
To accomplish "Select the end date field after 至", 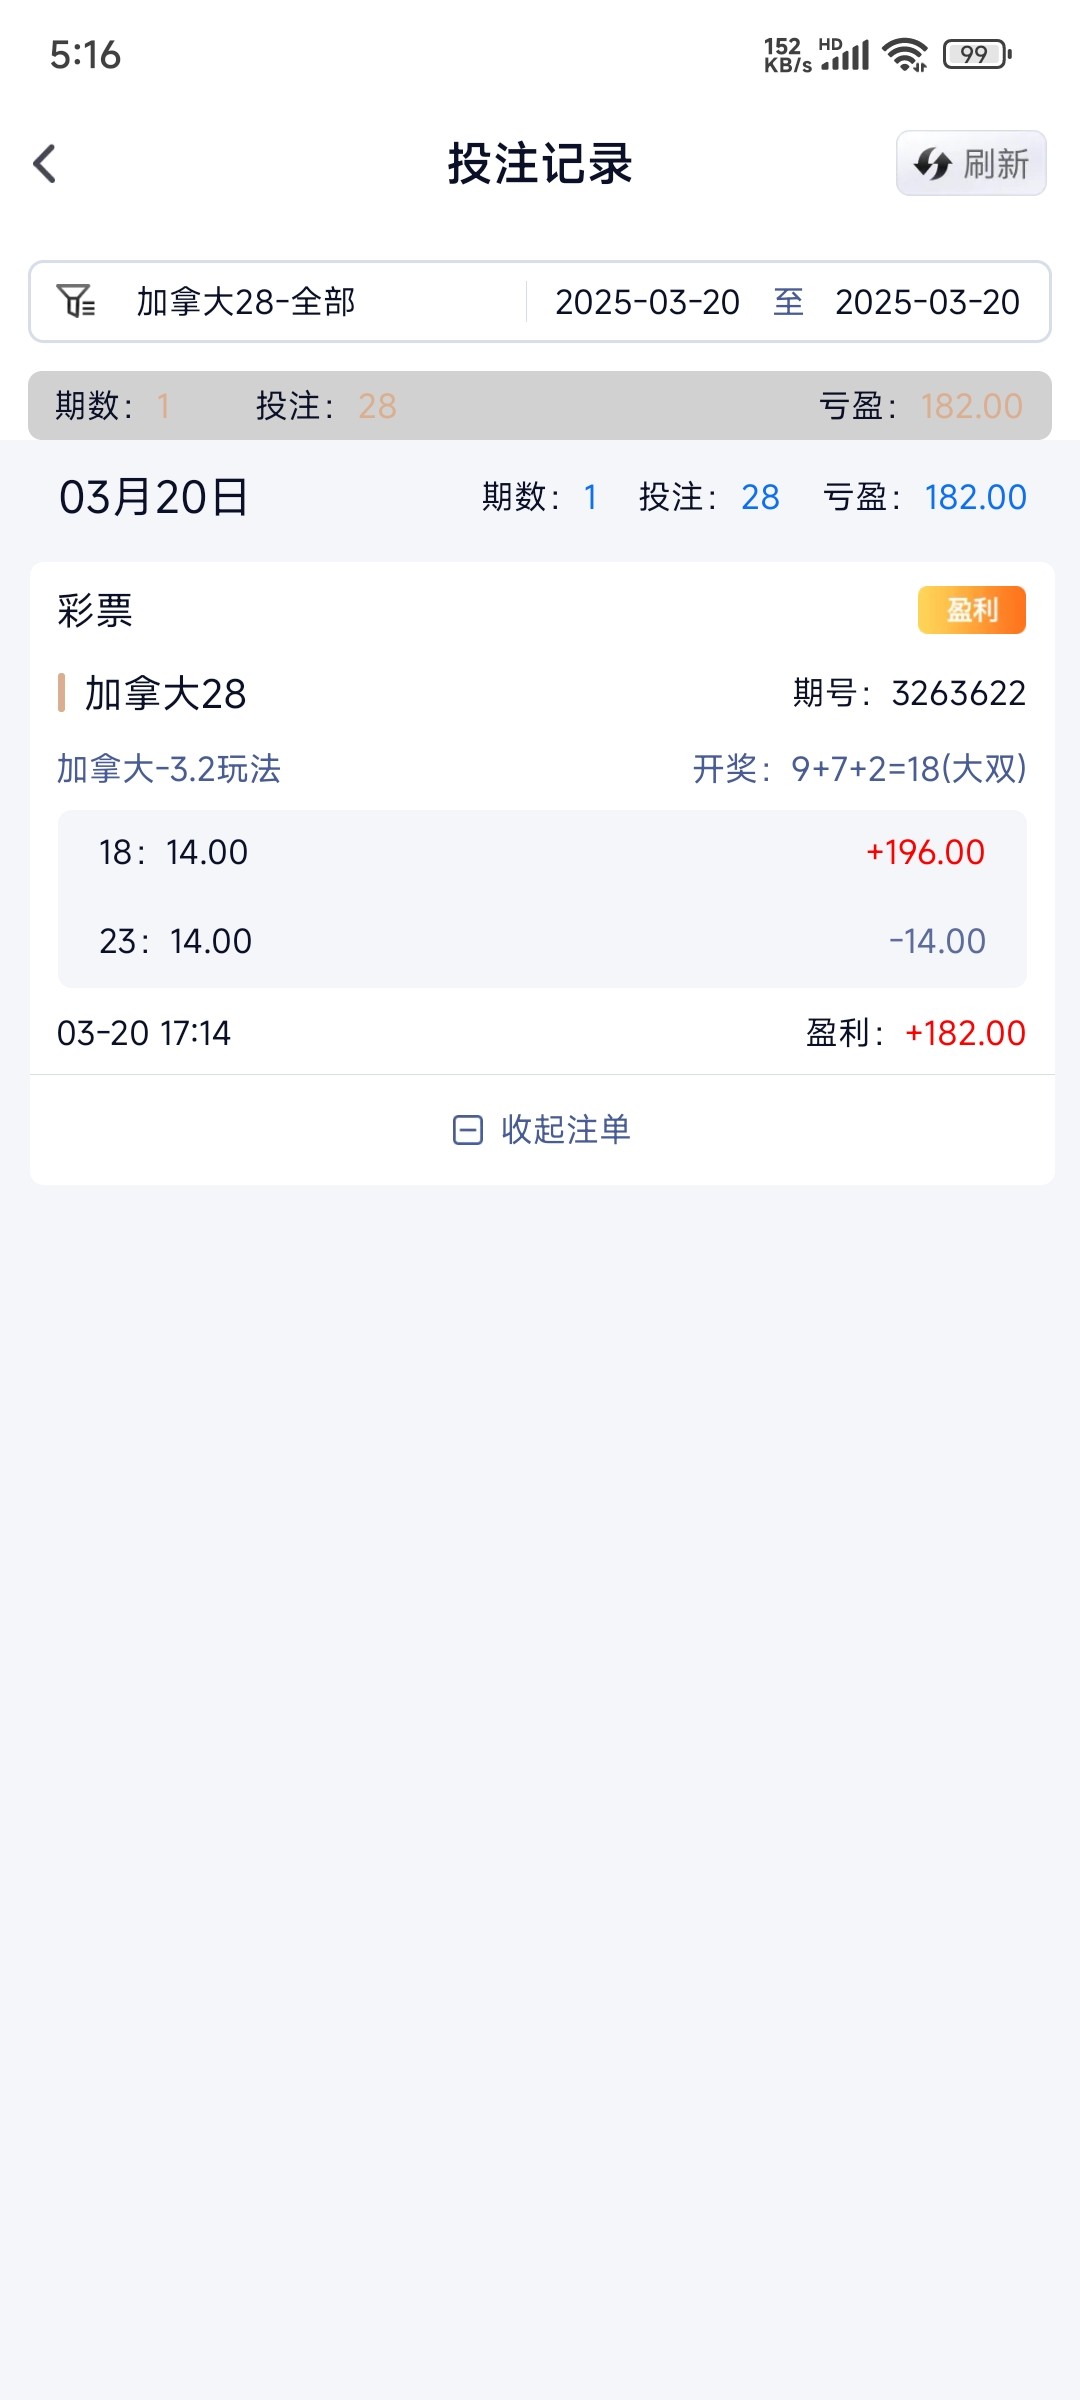I will (927, 302).
